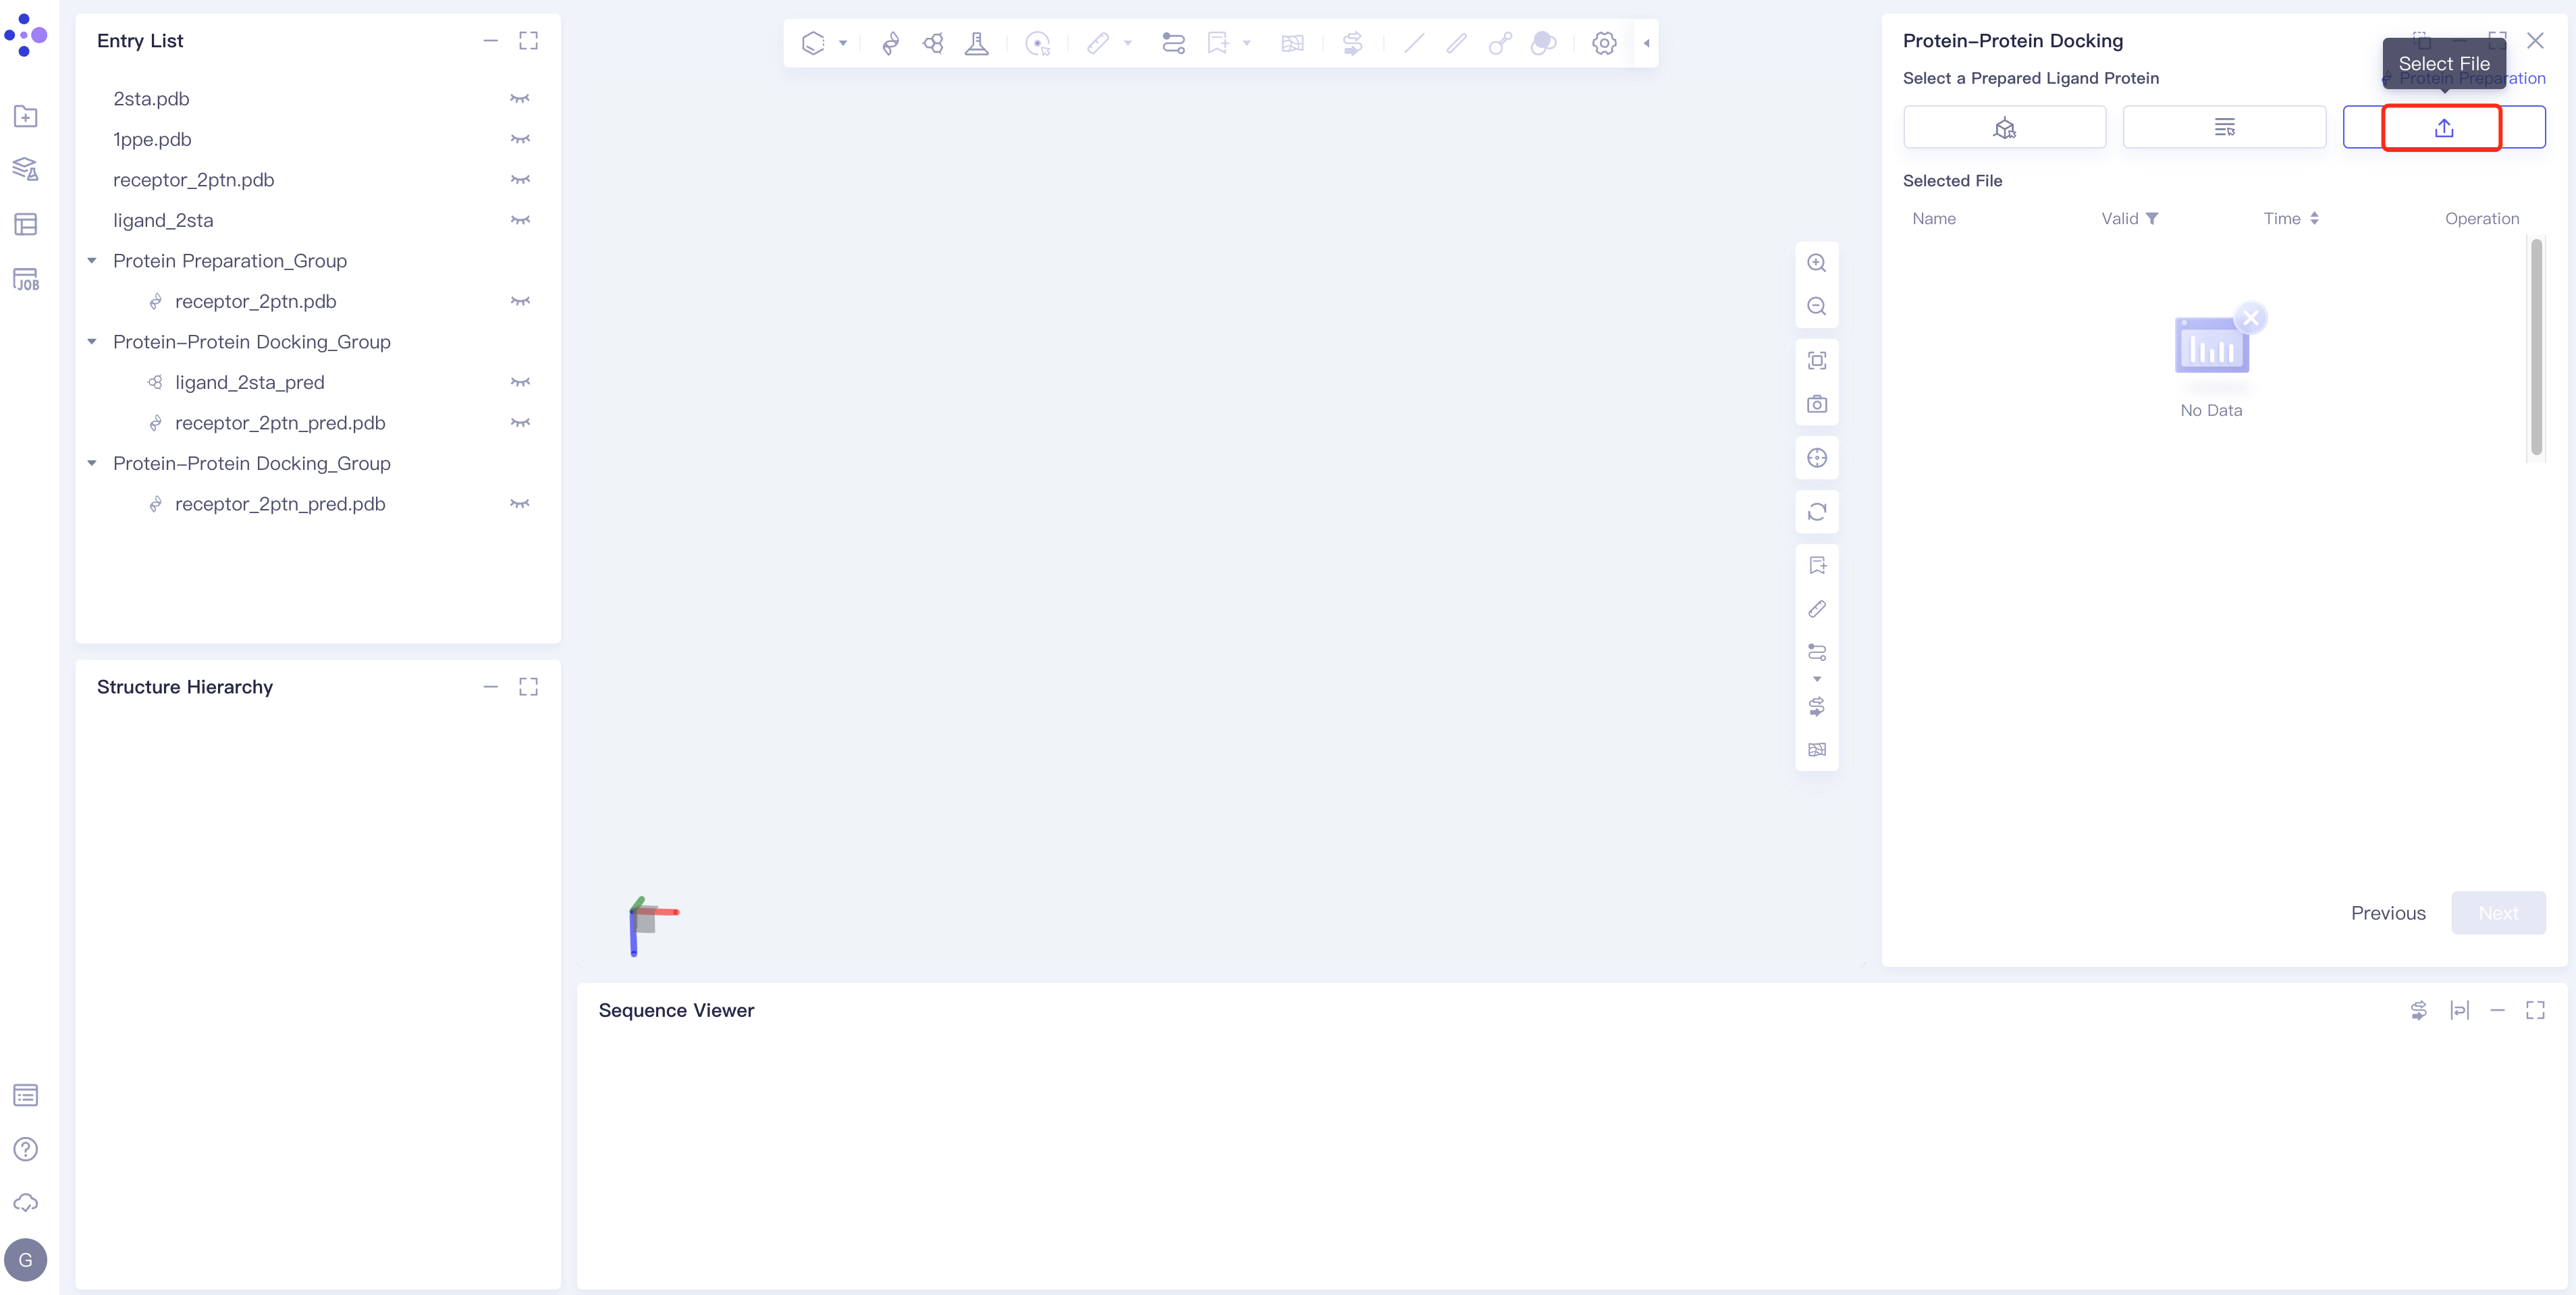
Task: Collapse the first Protein–Protein Docking_Group
Action: tap(92, 342)
